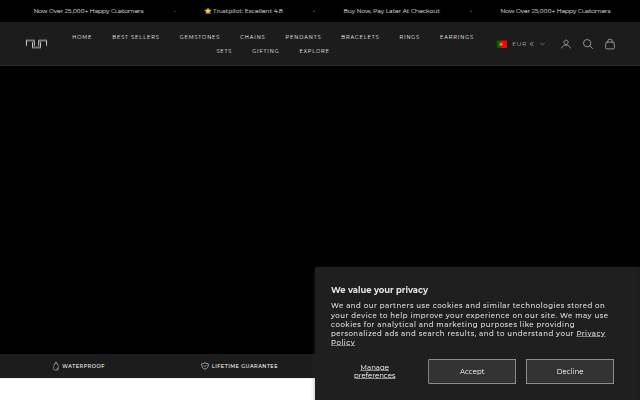640x400 pixels.
Task: Click 'Buy Now, Pay Later At Checkout' text
Action: click(x=391, y=11)
